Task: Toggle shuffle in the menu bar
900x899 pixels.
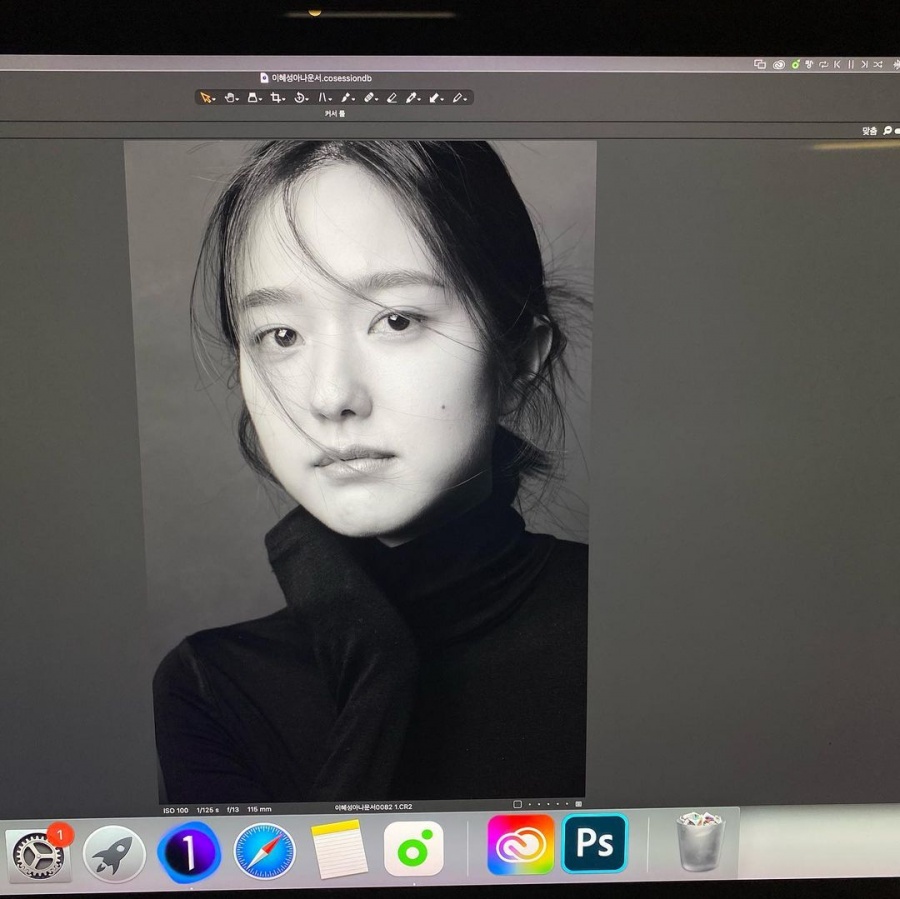Action: [878, 64]
